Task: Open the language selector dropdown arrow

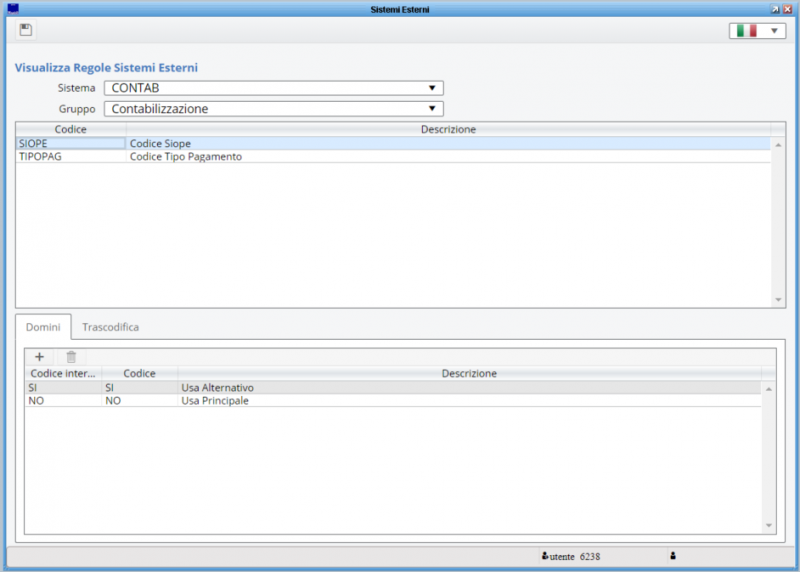Action: [x=774, y=31]
